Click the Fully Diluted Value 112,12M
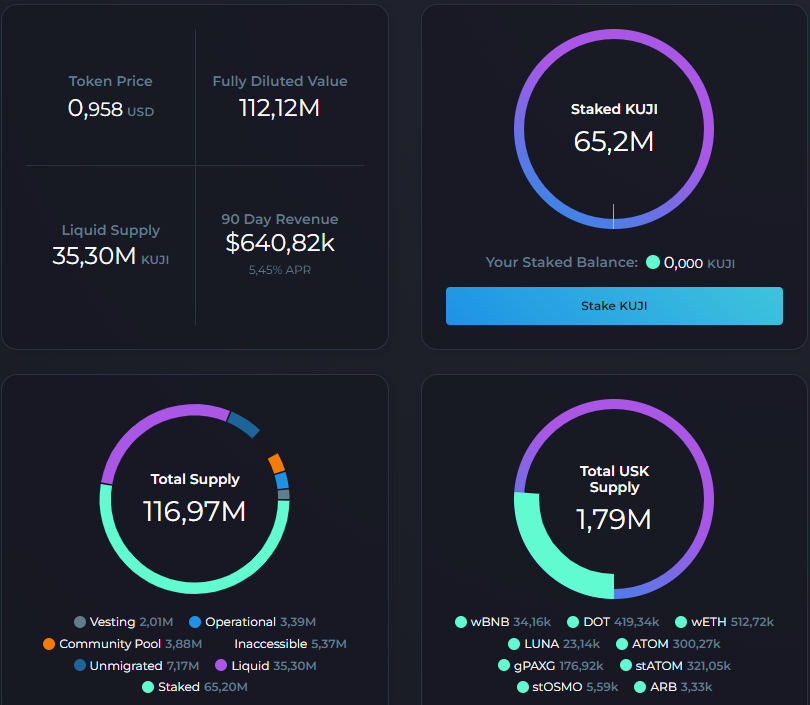 coord(279,108)
